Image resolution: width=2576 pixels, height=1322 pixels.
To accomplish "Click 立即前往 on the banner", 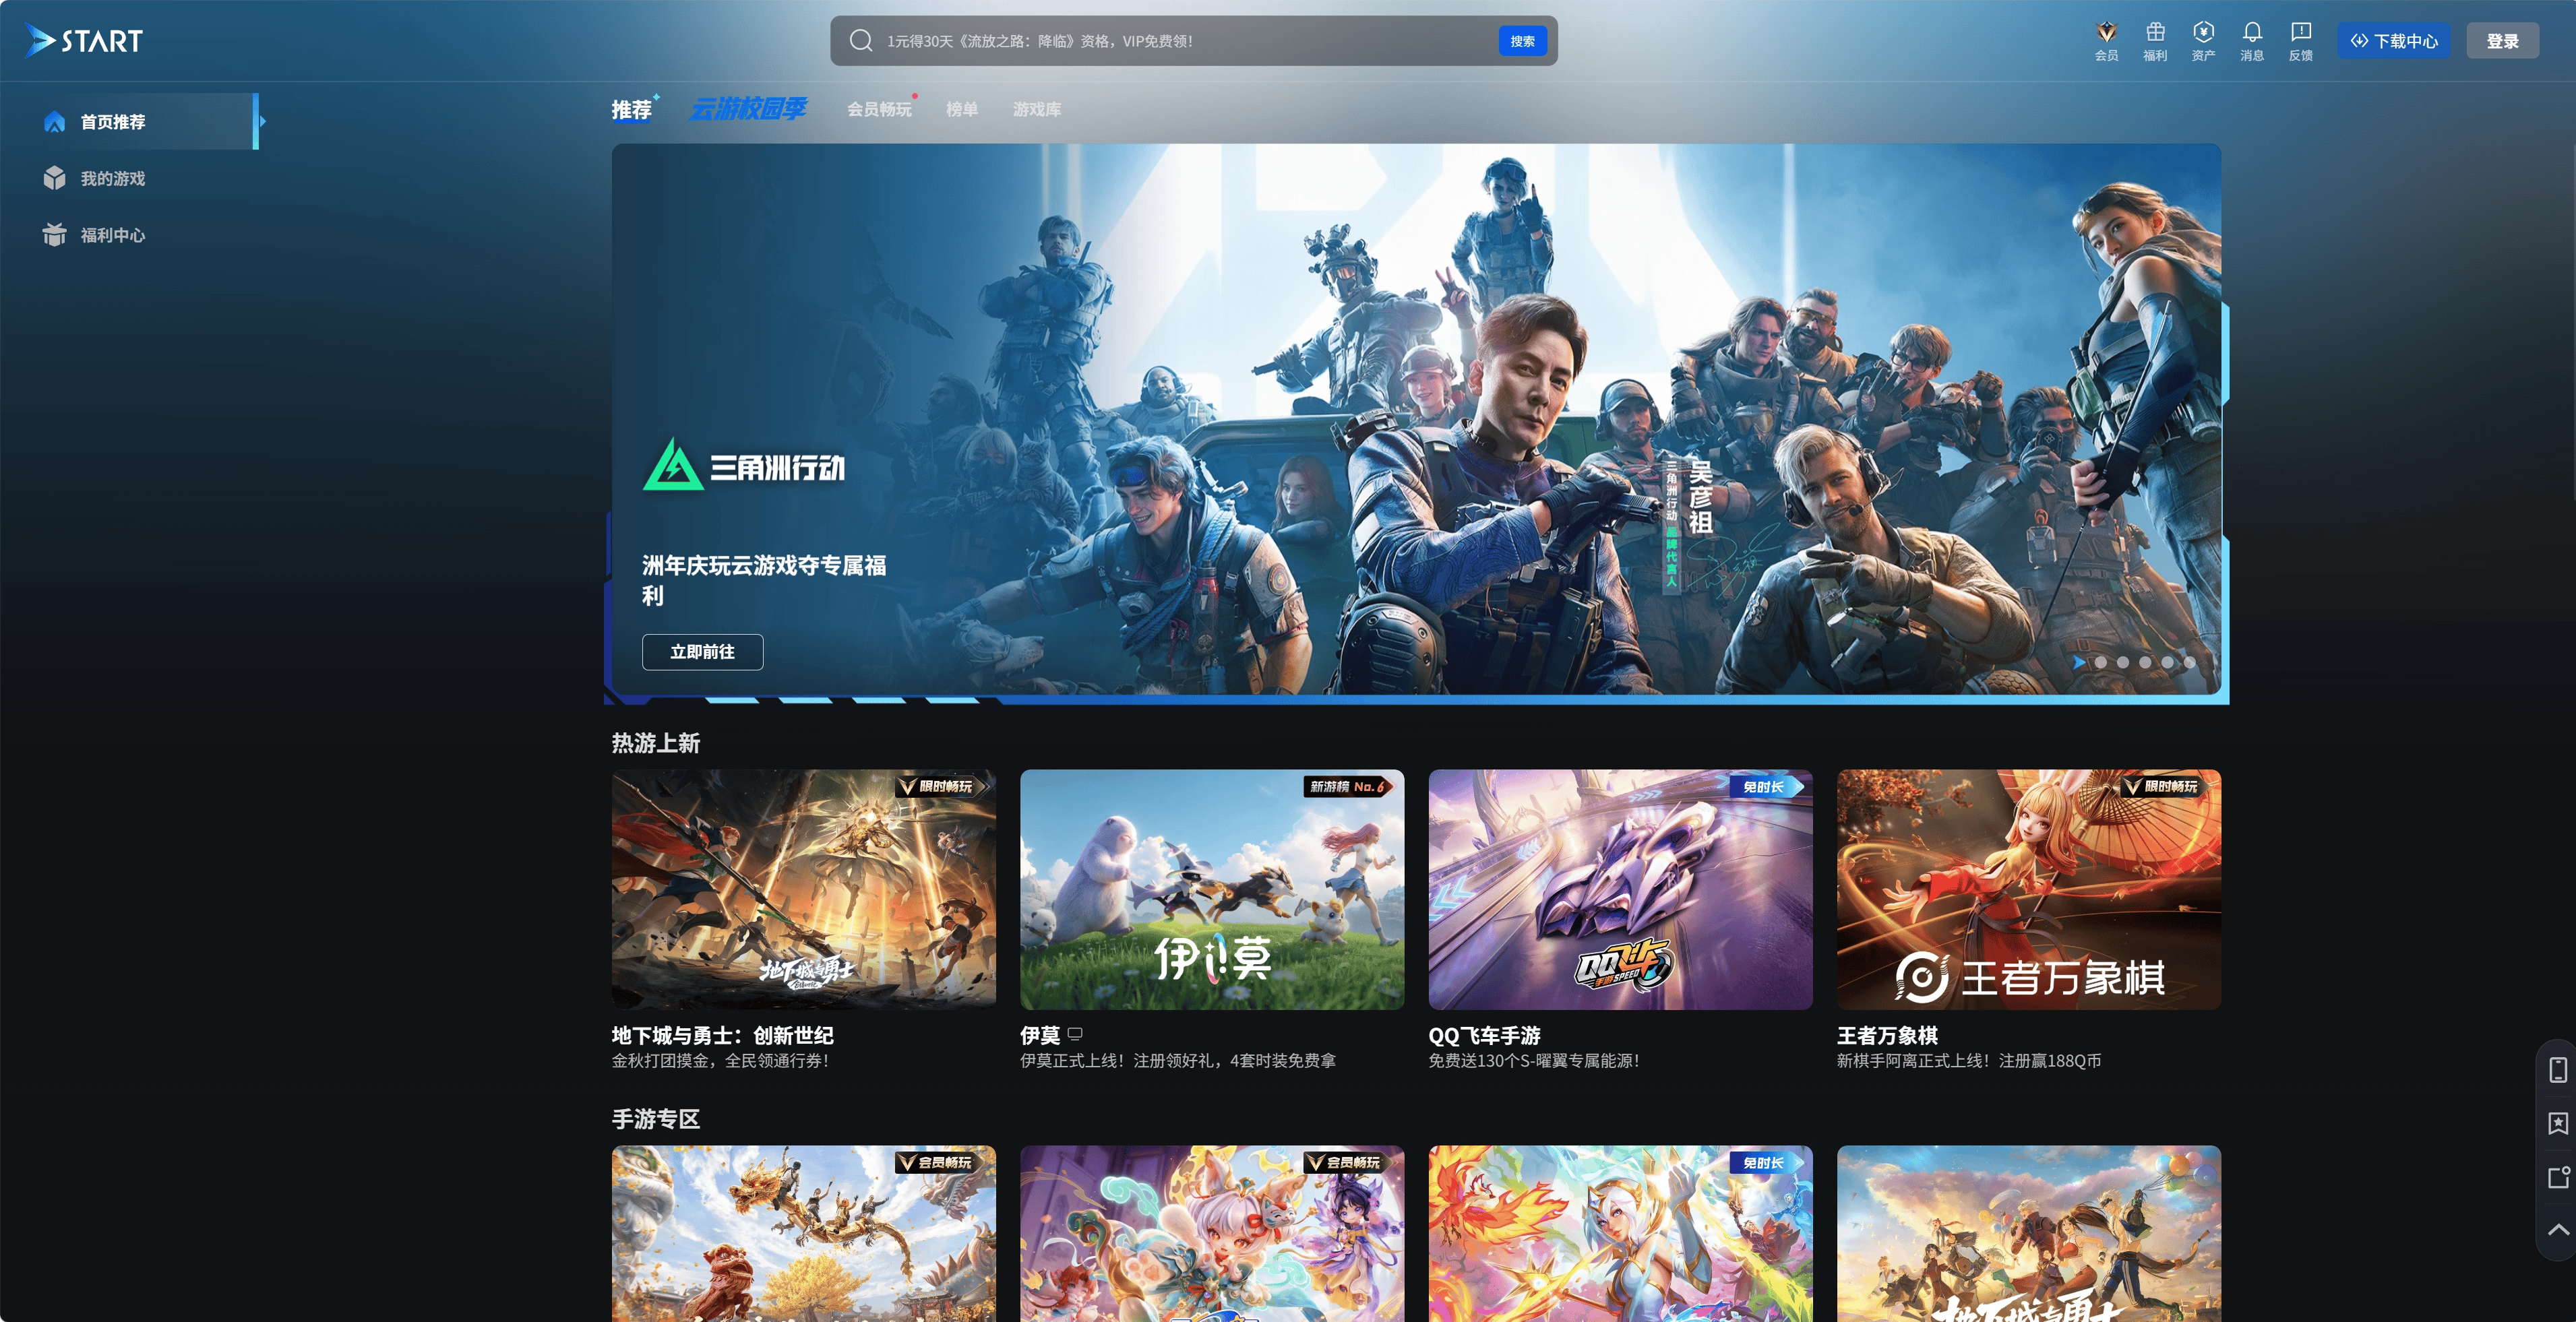I will [703, 652].
